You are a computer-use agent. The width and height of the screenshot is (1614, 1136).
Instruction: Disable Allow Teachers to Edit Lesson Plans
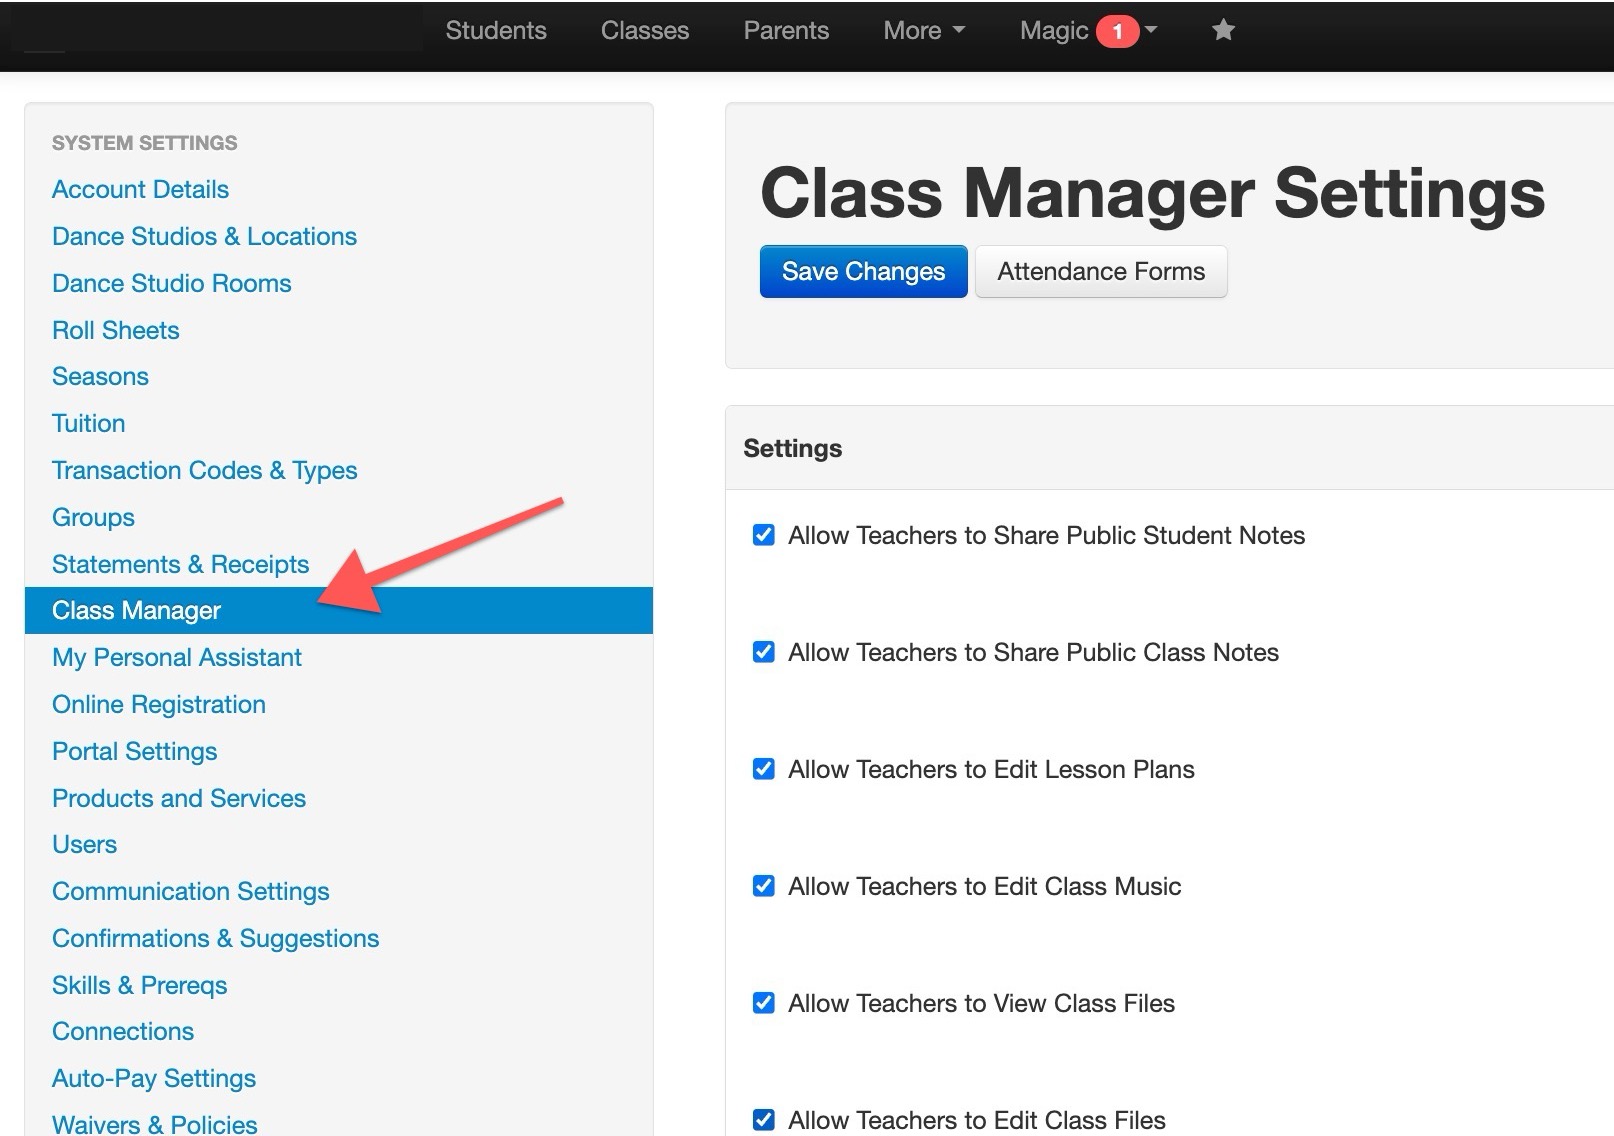click(x=764, y=769)
